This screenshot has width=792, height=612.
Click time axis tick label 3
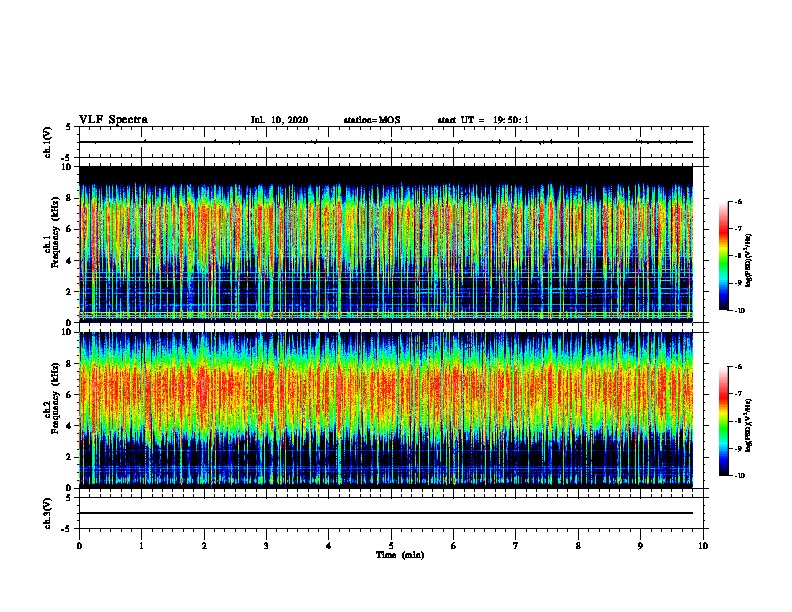[x=266, y=546]
